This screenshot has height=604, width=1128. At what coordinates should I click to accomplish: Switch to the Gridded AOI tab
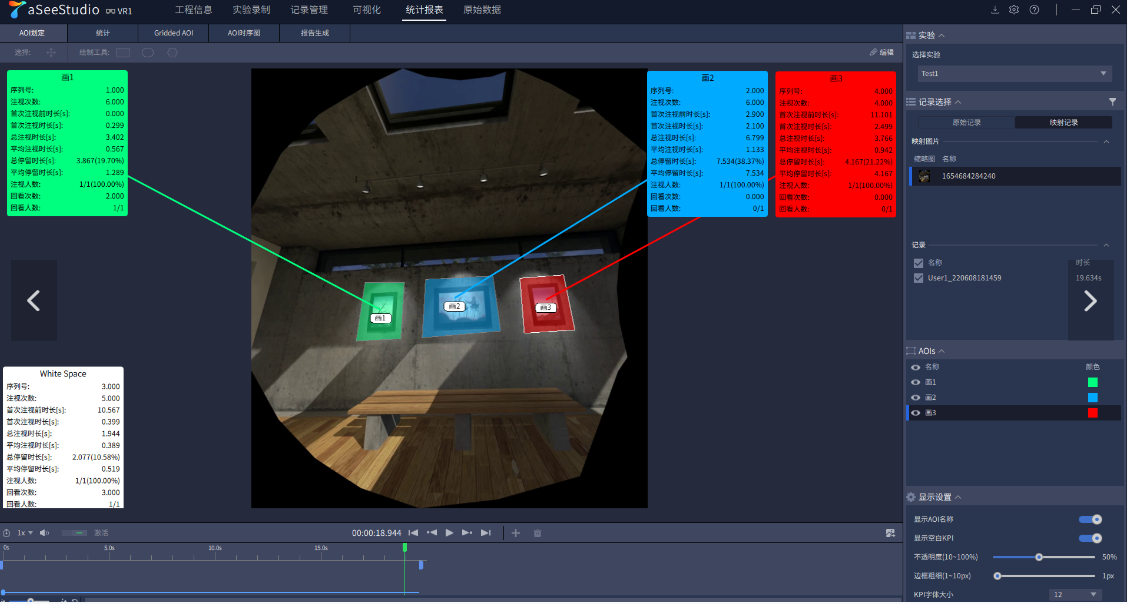point(173,33)
